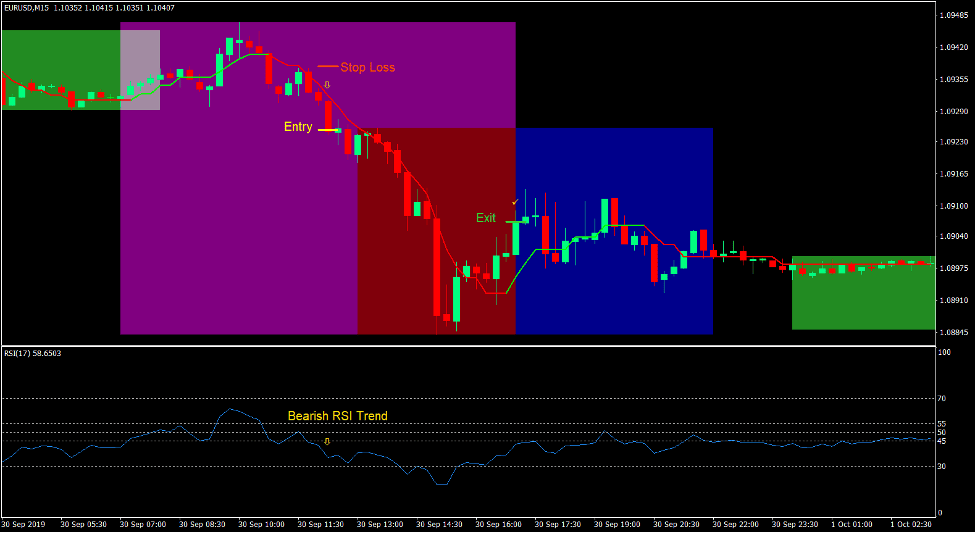Image resolution: width=977 pixels, height=533 pixels.
Task: Click the 1 Oct 02:30 time label
Action: click(910, 524)
